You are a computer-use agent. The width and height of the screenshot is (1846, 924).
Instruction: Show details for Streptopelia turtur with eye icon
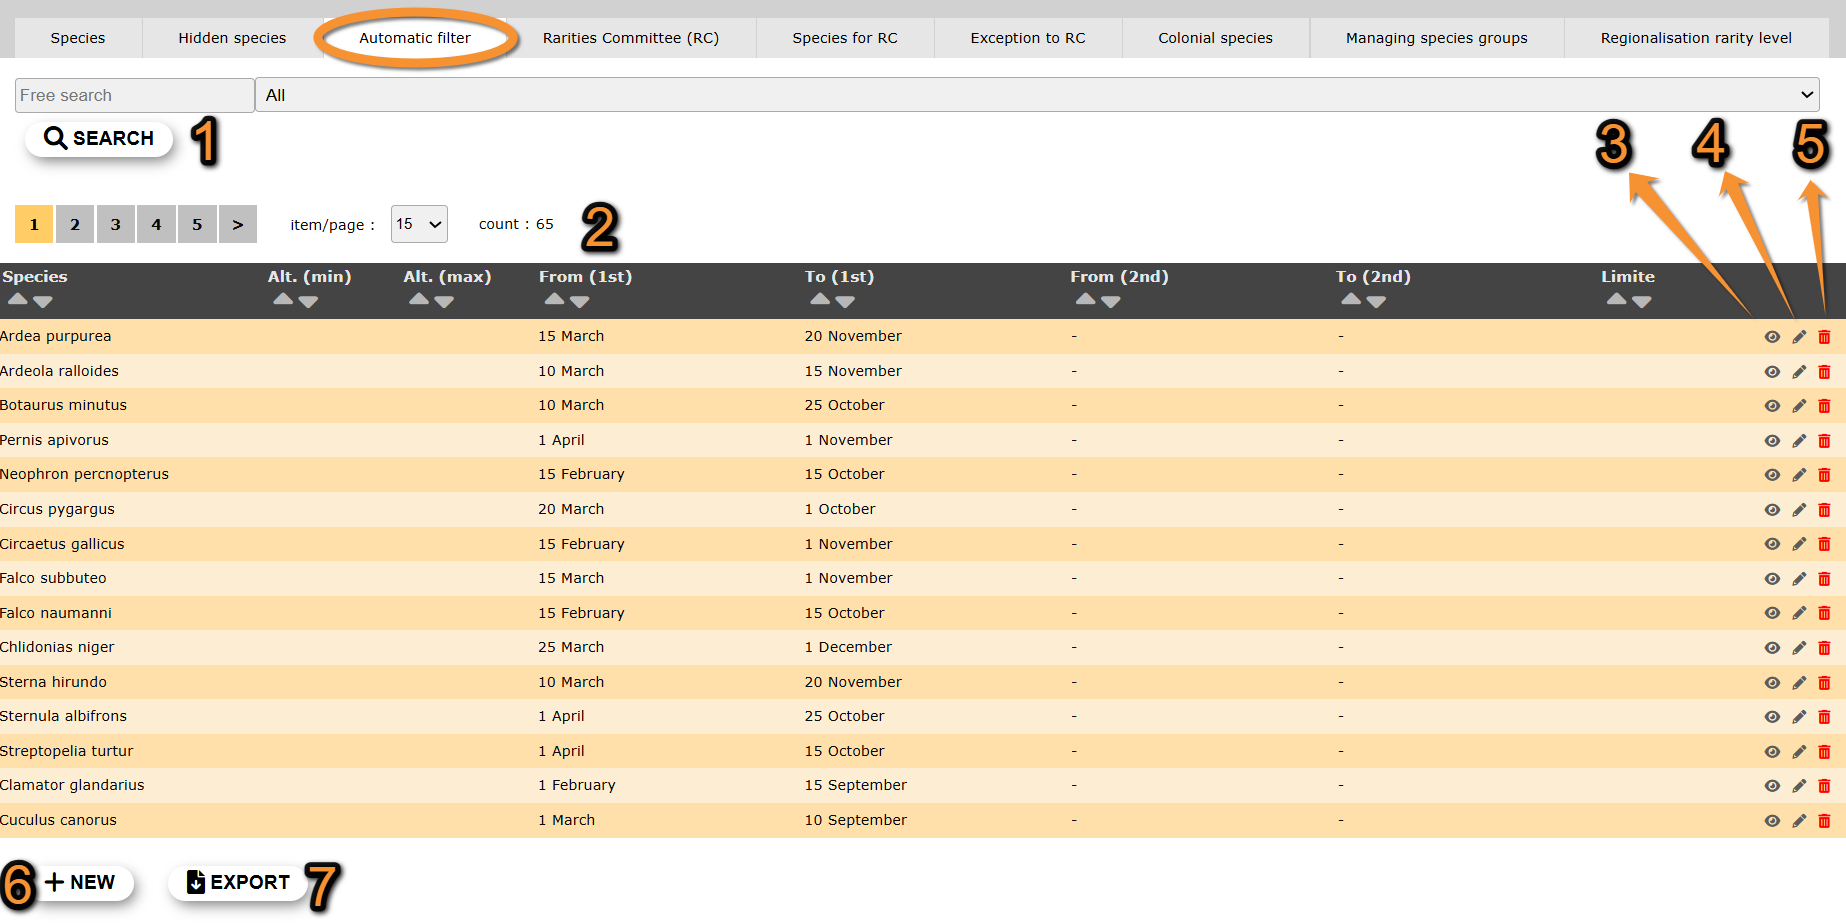coord(1772,752)
